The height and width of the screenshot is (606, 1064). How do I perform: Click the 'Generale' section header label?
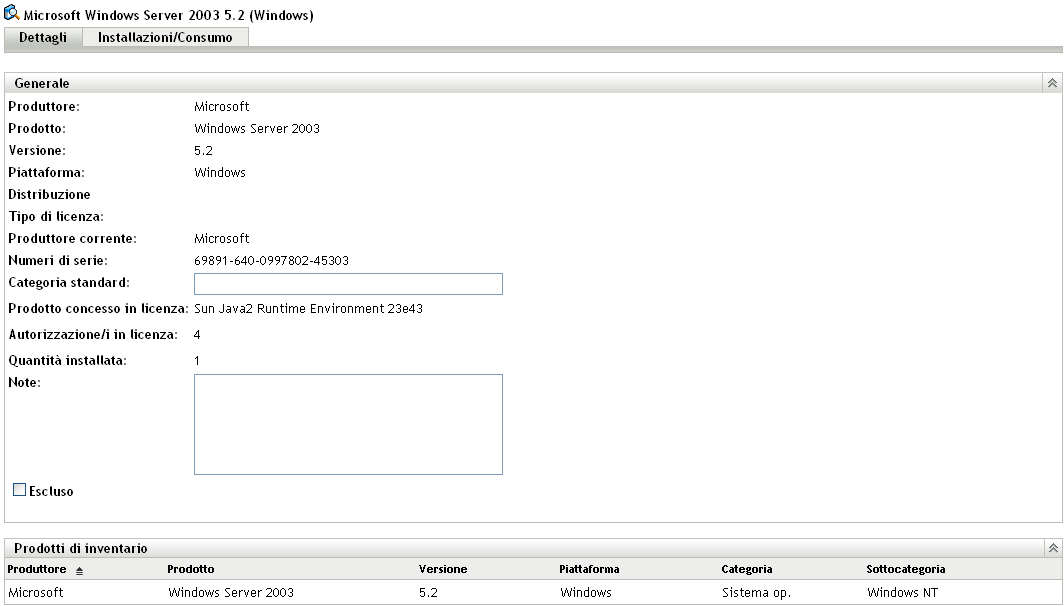point(41,83)
